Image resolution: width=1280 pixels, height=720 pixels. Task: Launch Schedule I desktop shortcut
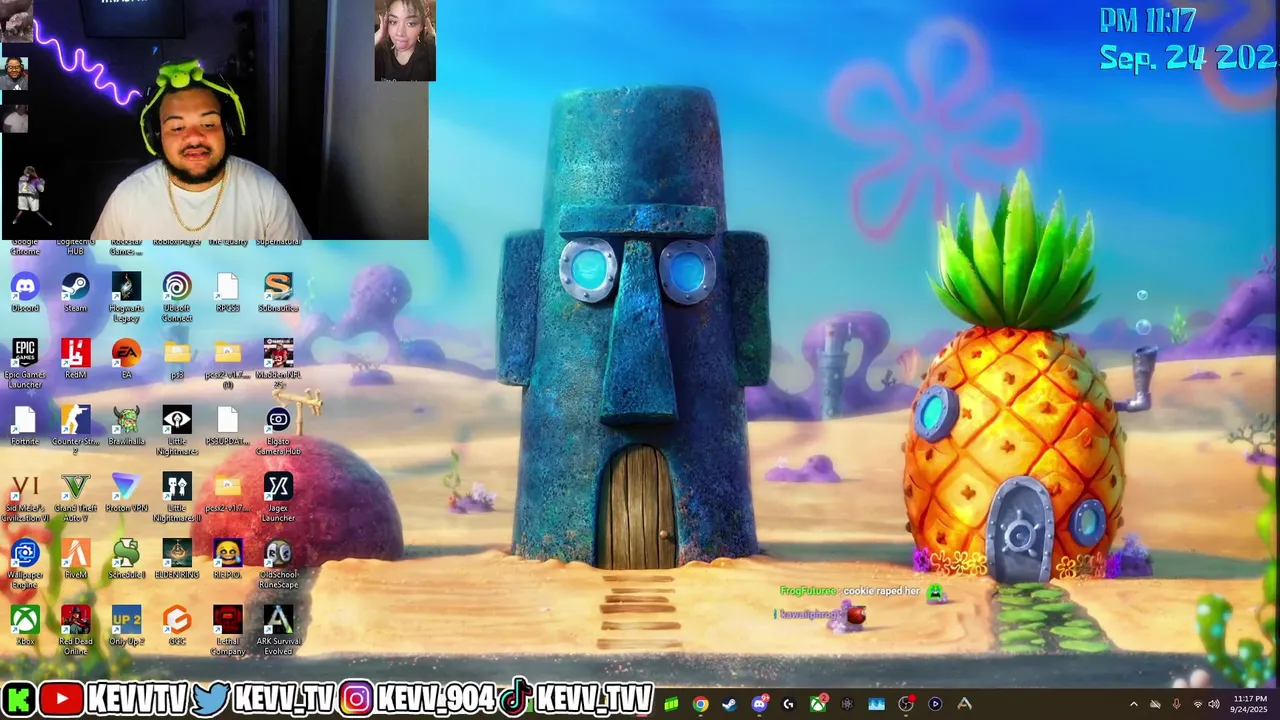point(126,559)
